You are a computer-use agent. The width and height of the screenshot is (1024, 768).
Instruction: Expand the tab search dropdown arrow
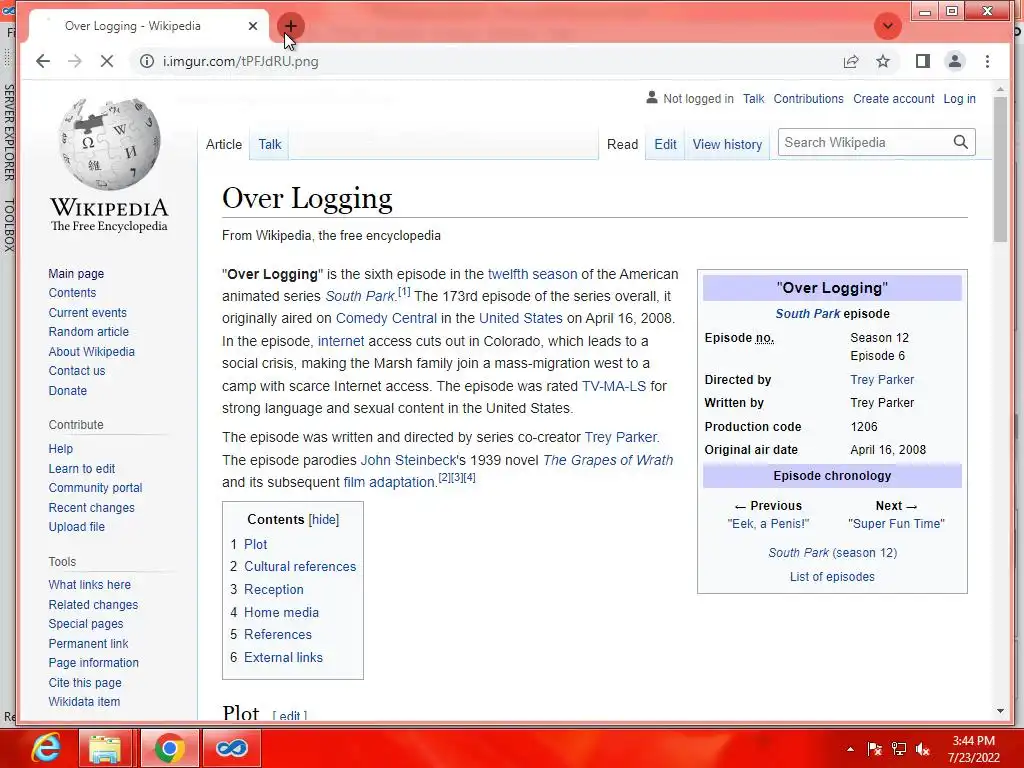click(888, 26)
